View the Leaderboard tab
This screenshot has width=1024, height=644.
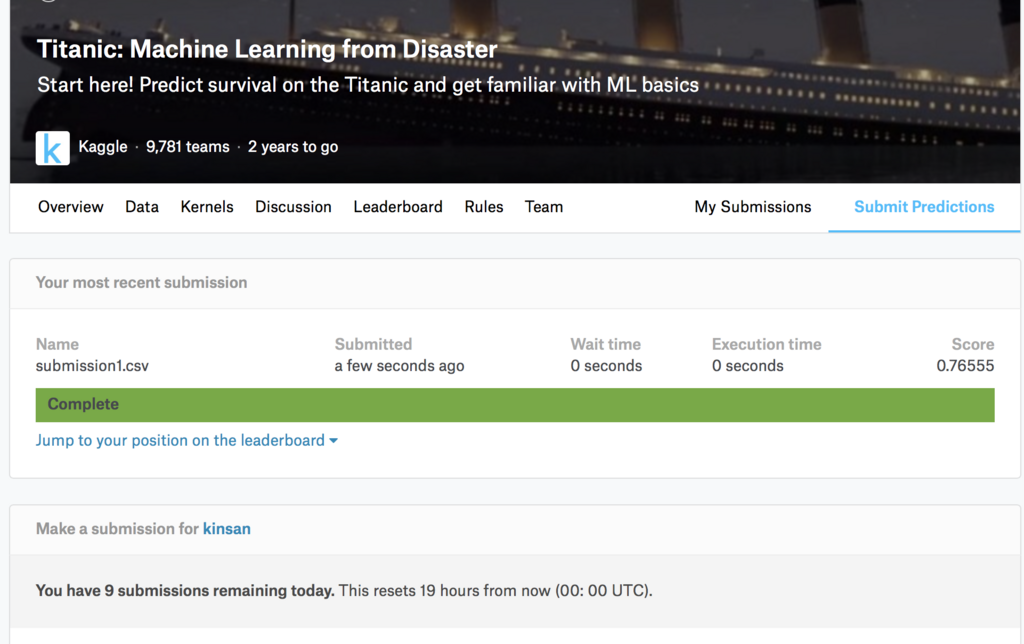point(398,207)
